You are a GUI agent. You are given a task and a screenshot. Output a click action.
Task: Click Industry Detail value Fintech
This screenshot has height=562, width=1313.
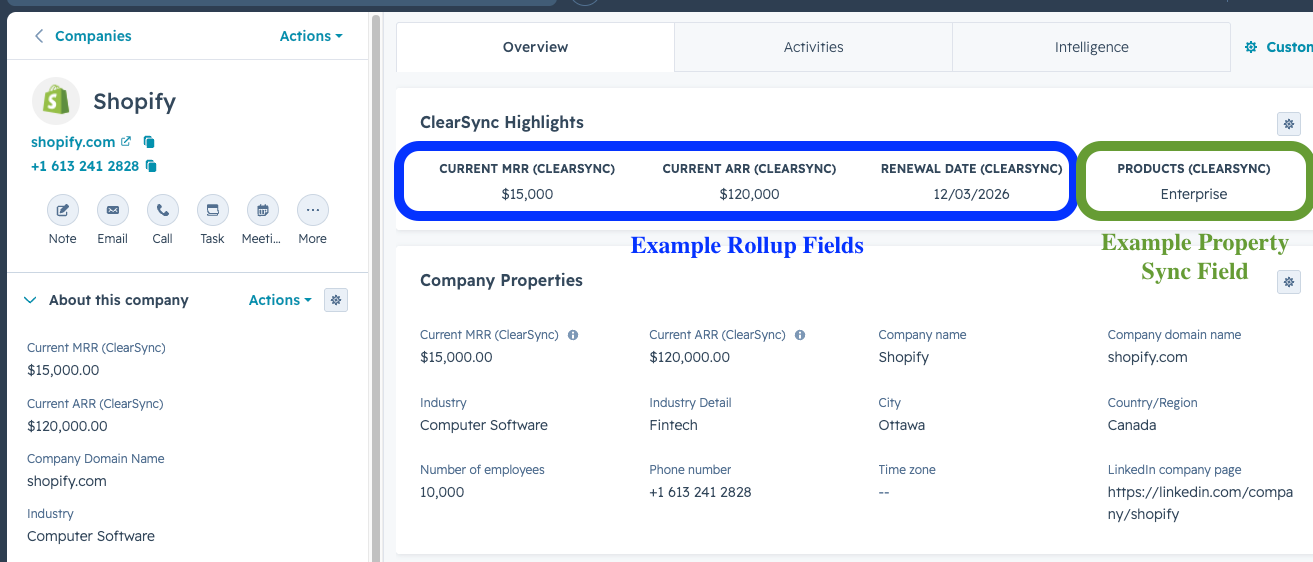click(674, 425)
